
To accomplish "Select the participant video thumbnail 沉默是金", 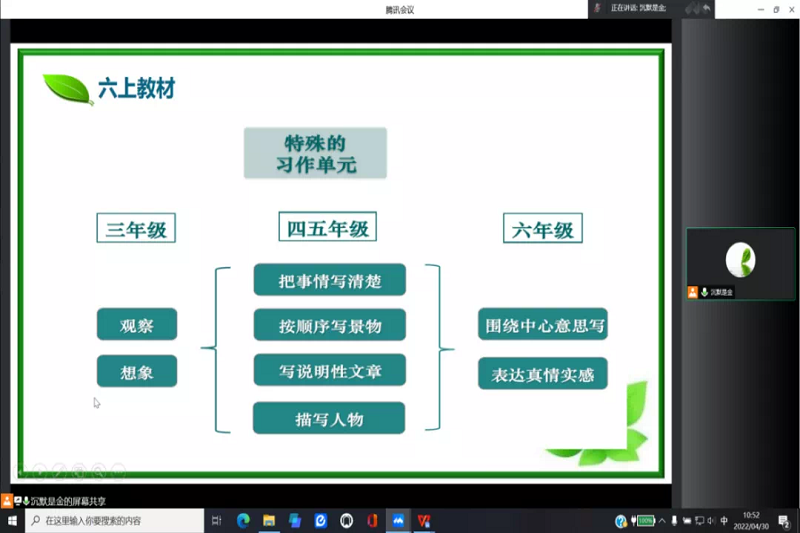I will pos(740,263).
